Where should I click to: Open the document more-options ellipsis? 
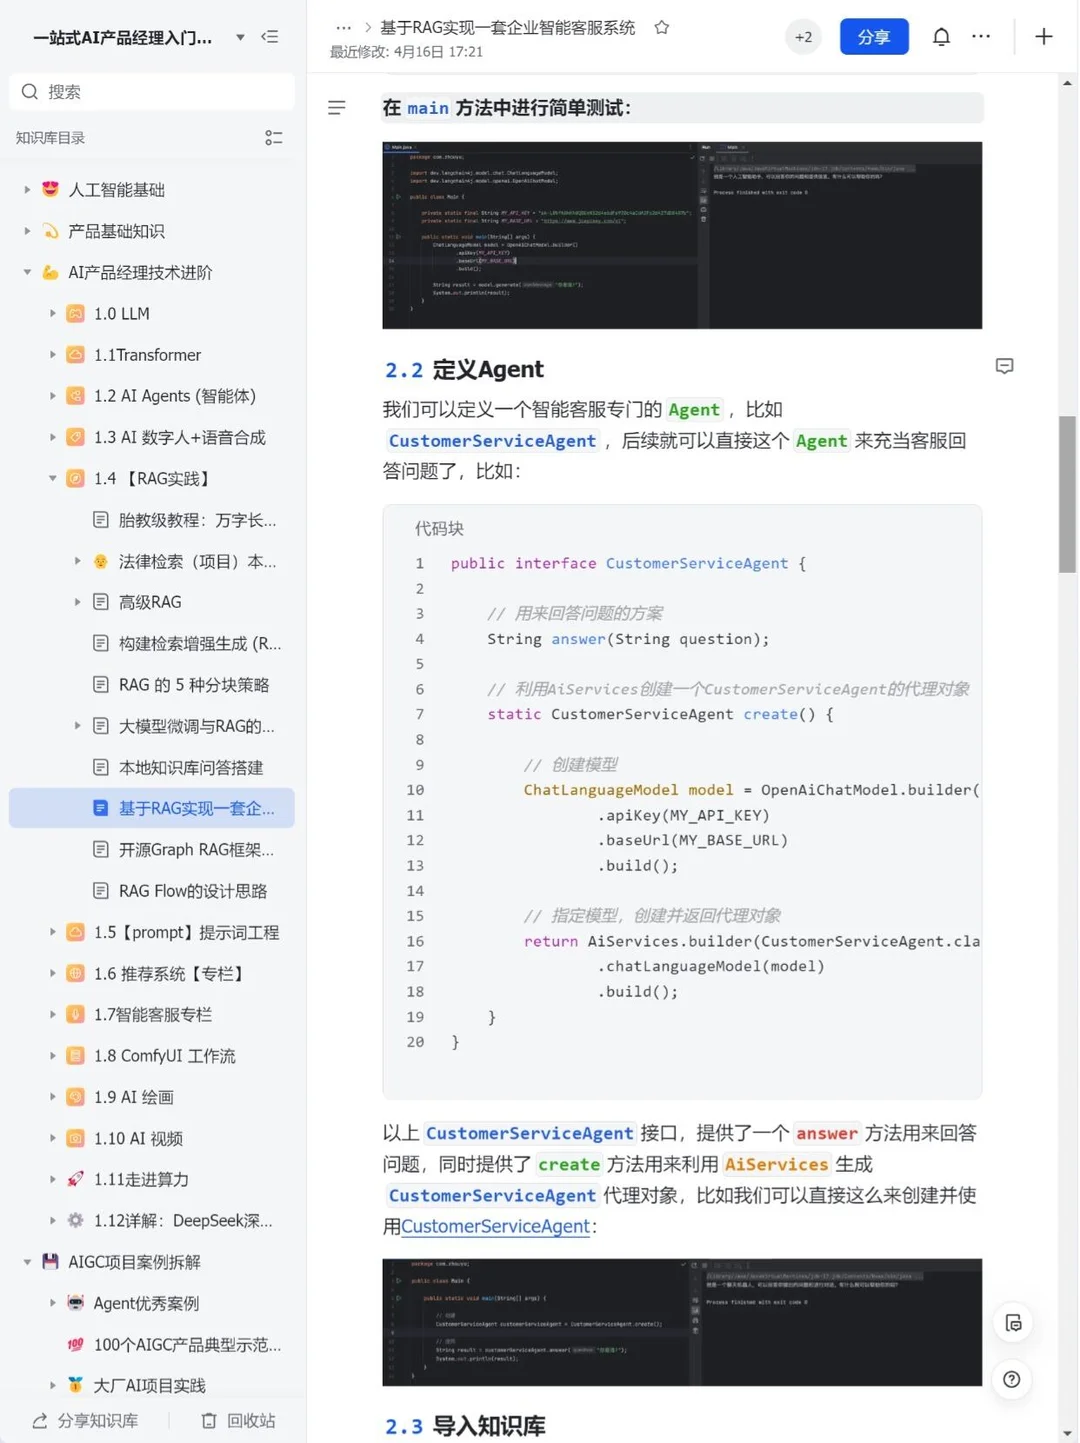coord(981,37)
